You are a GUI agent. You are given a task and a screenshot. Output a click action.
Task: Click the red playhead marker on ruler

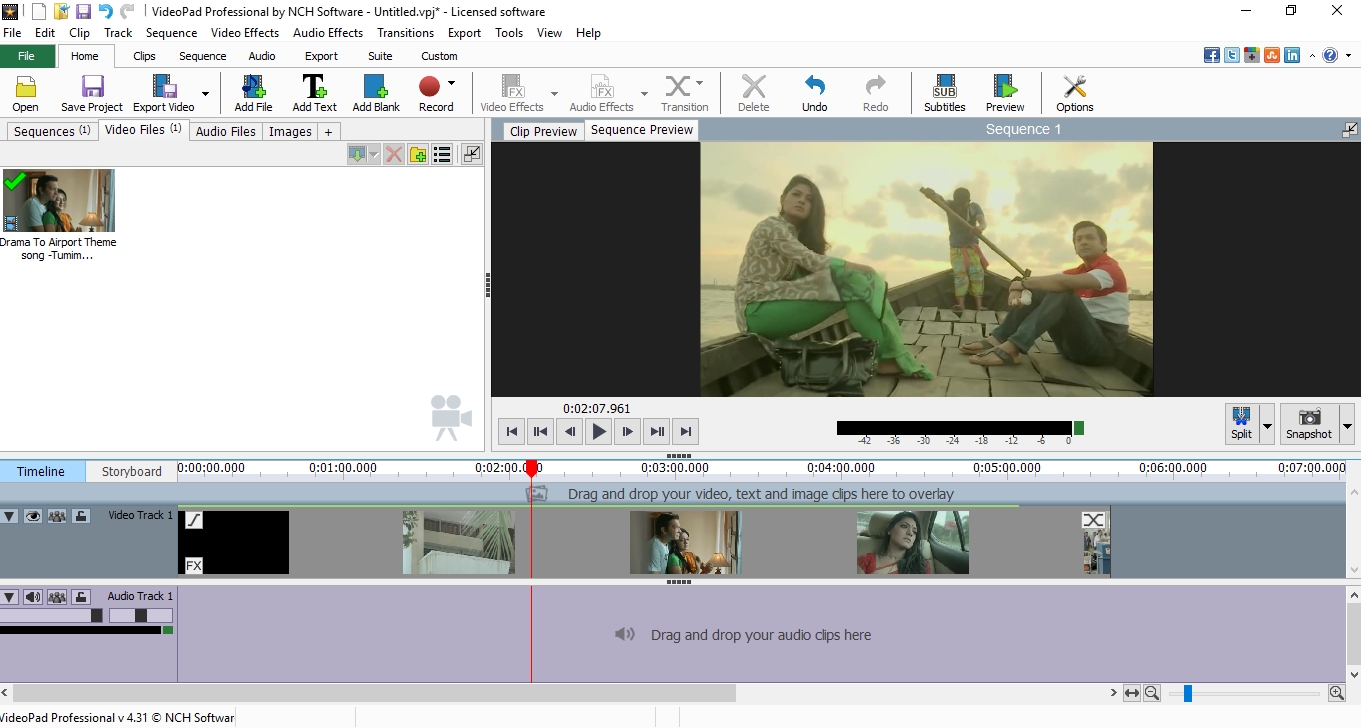[x=532, y=468]
